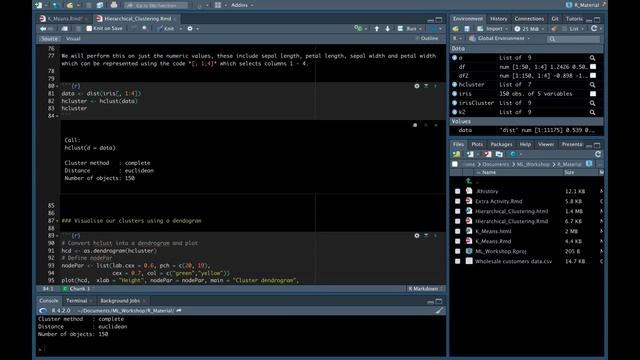The image size is (640, 360).
Task: Open the Background Jobs tab
Action: tap(120, 301)
